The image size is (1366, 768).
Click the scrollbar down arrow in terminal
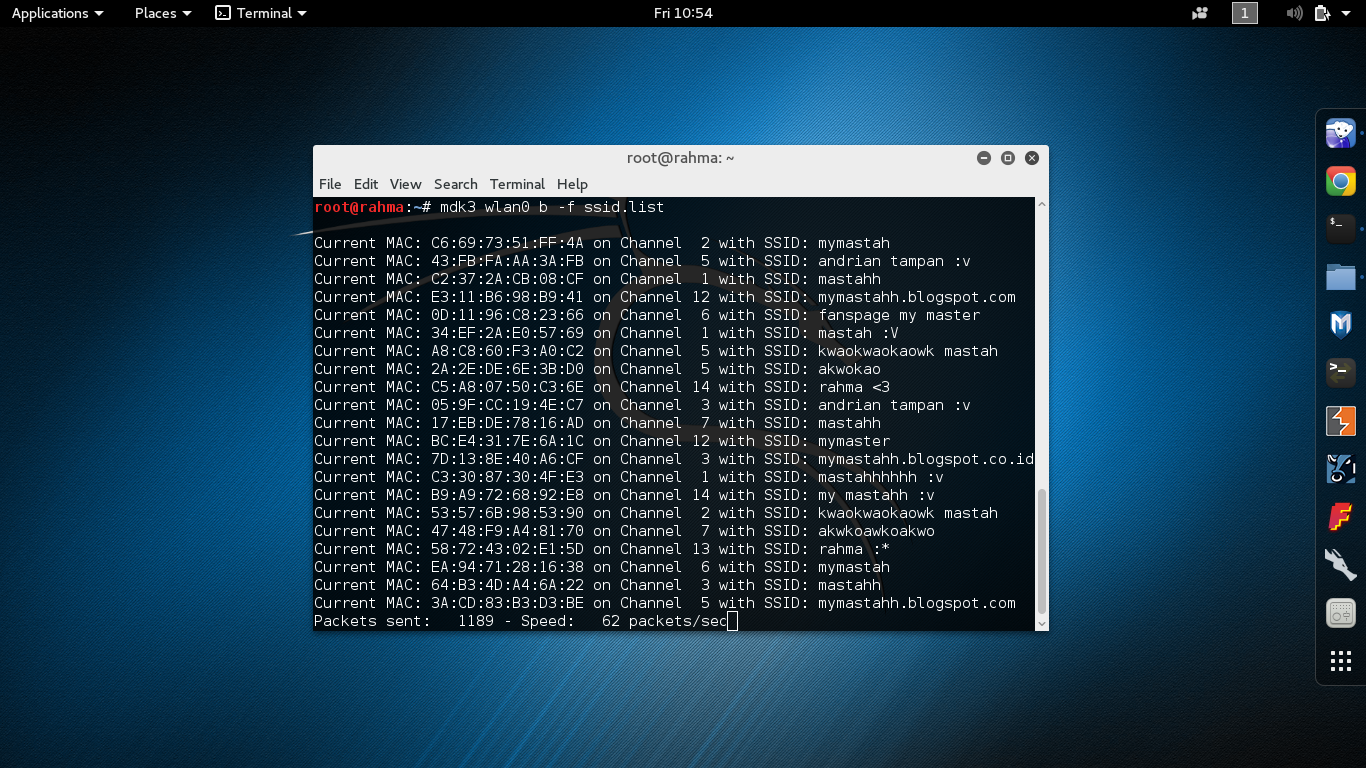coord(1041,624)
